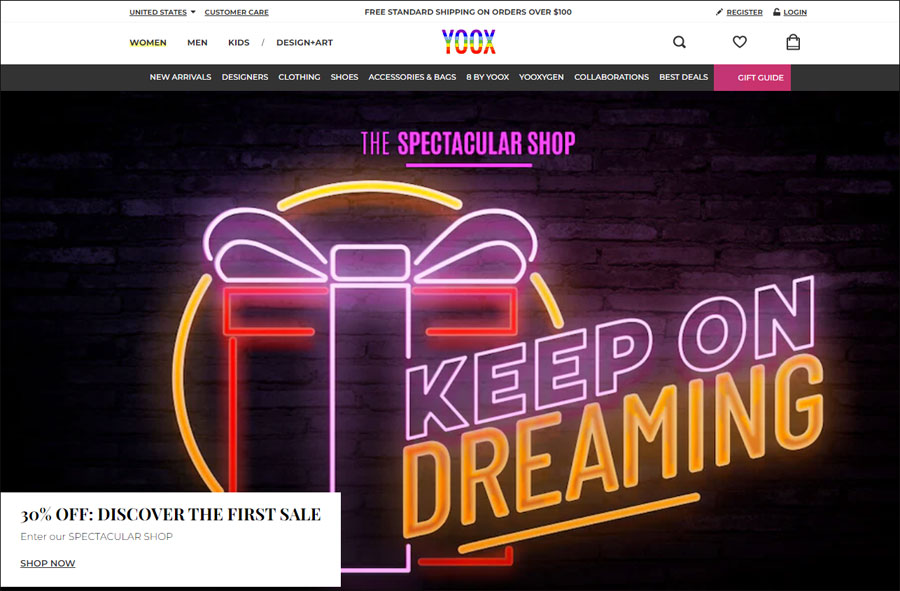Click the 30% Off first sale headline
The height and width of the screenshot is (591, 900).
[170, 514]
